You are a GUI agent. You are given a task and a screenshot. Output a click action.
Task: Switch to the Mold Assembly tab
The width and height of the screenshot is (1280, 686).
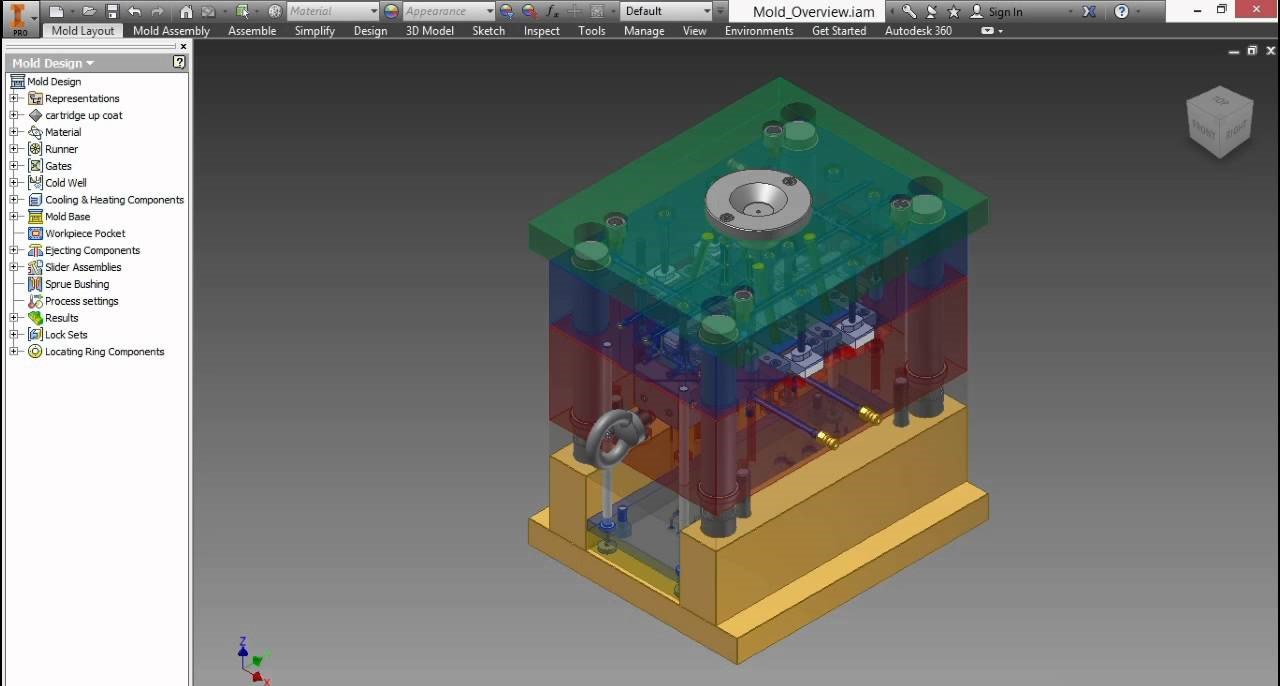tap(170, 30)
